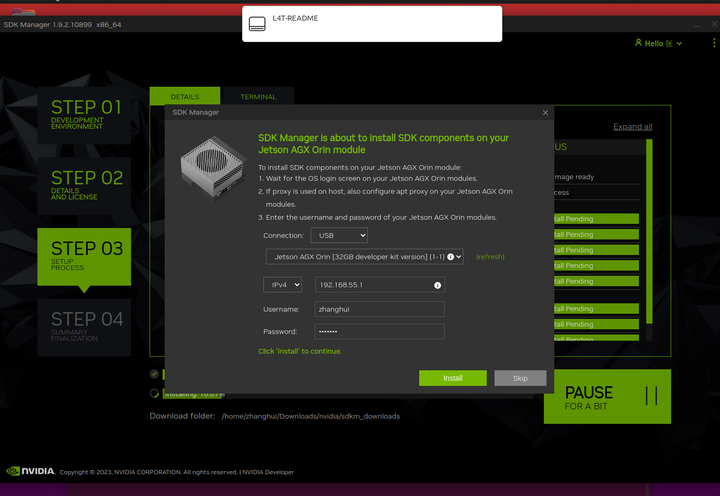Select STEP 03 Setup Process
This screenshot has width=720, height=496.
tap(84, 257)
